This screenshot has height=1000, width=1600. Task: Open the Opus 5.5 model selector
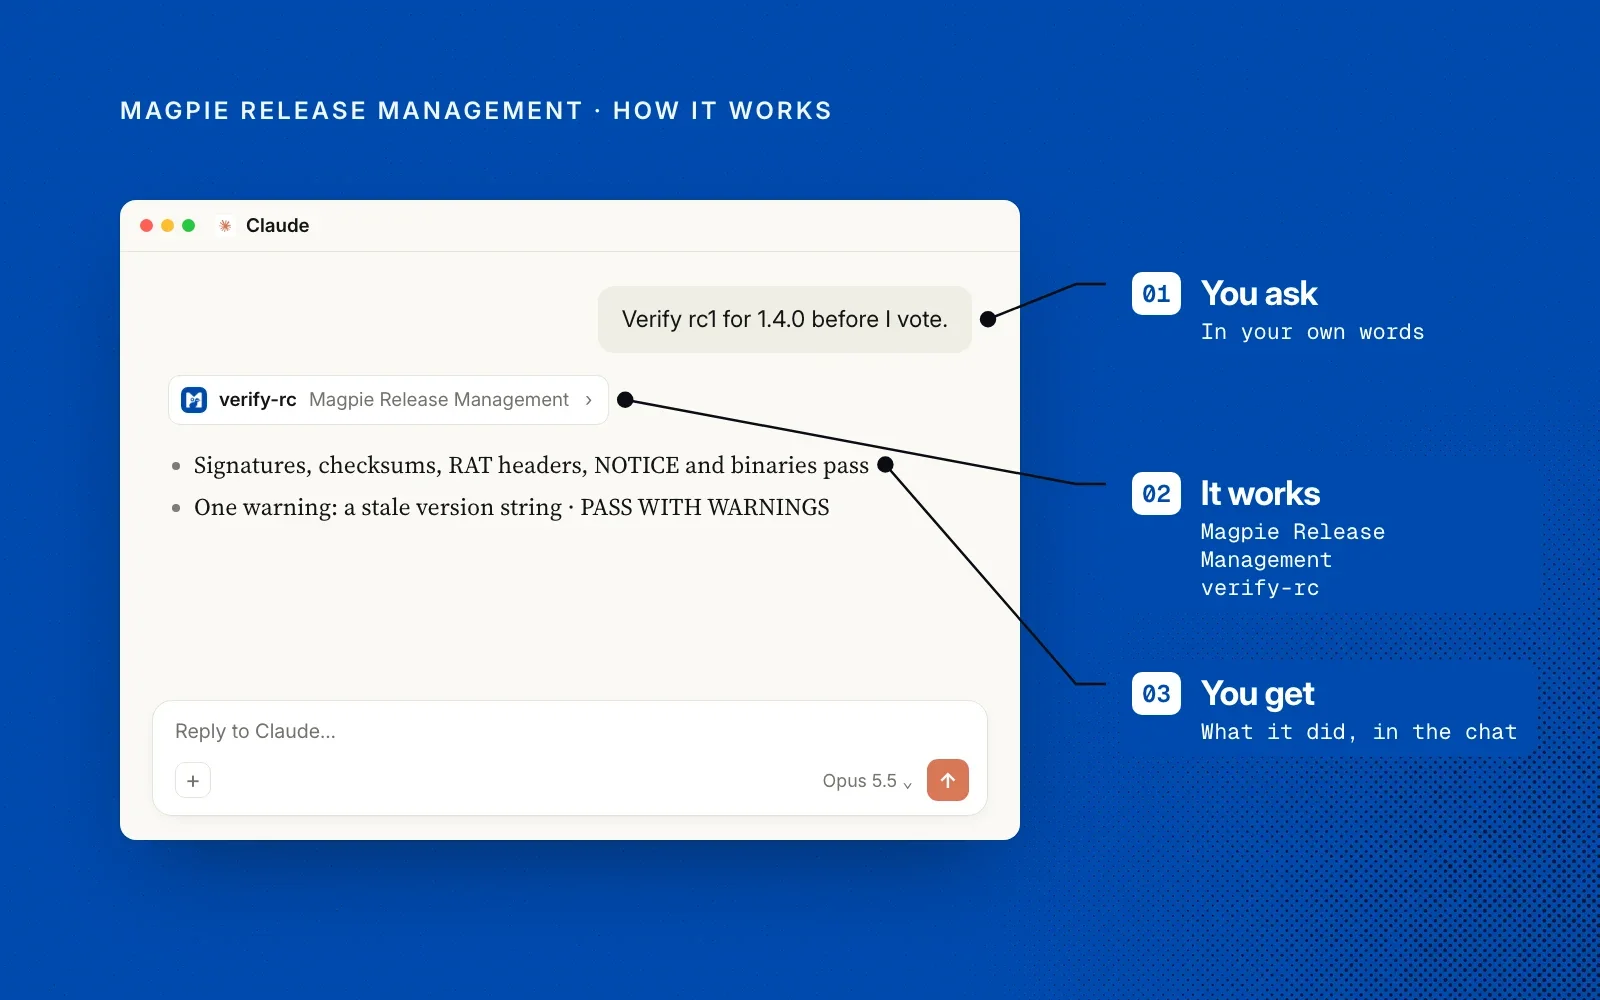[x=867, y=781]
